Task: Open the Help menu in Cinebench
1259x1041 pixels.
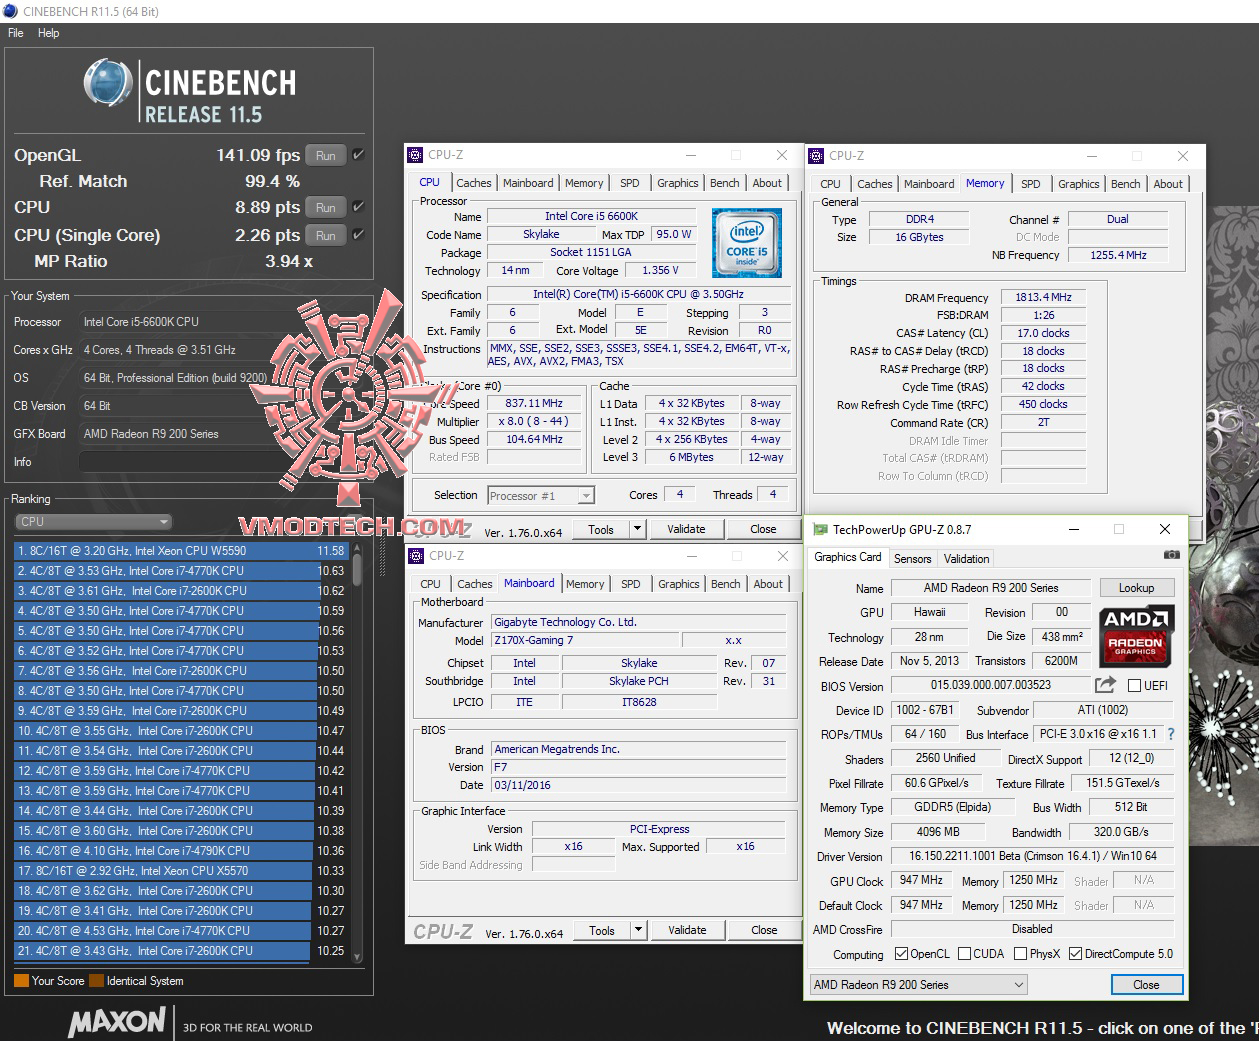Action: (x=49, y=33)
